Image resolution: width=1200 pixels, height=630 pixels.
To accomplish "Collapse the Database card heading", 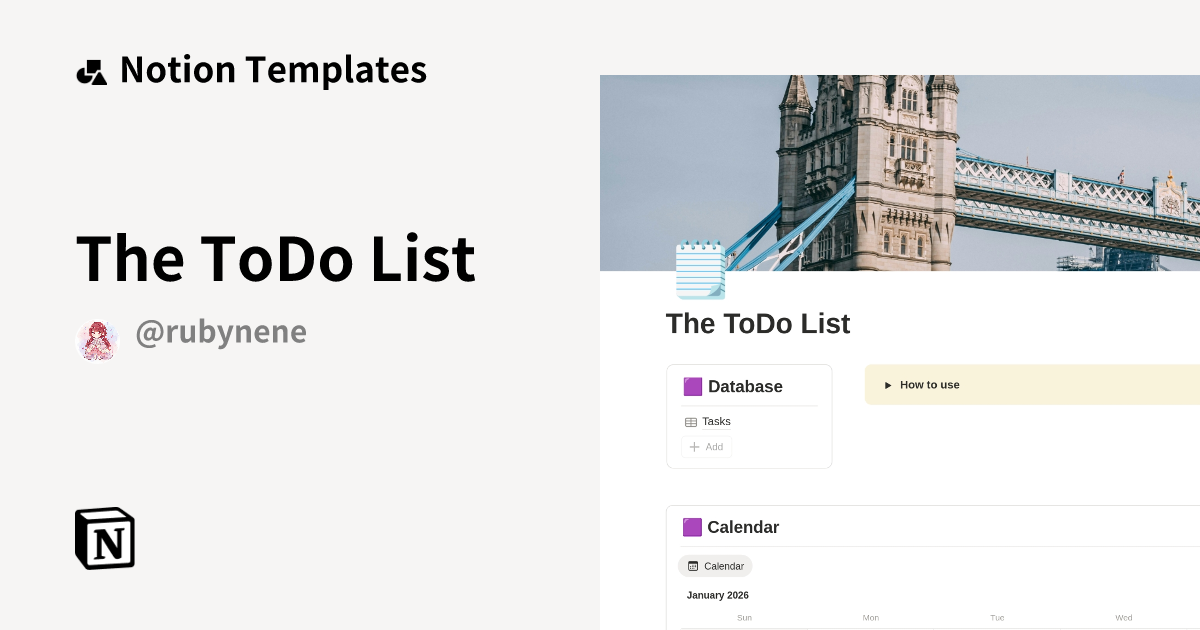I will [745, 387].
